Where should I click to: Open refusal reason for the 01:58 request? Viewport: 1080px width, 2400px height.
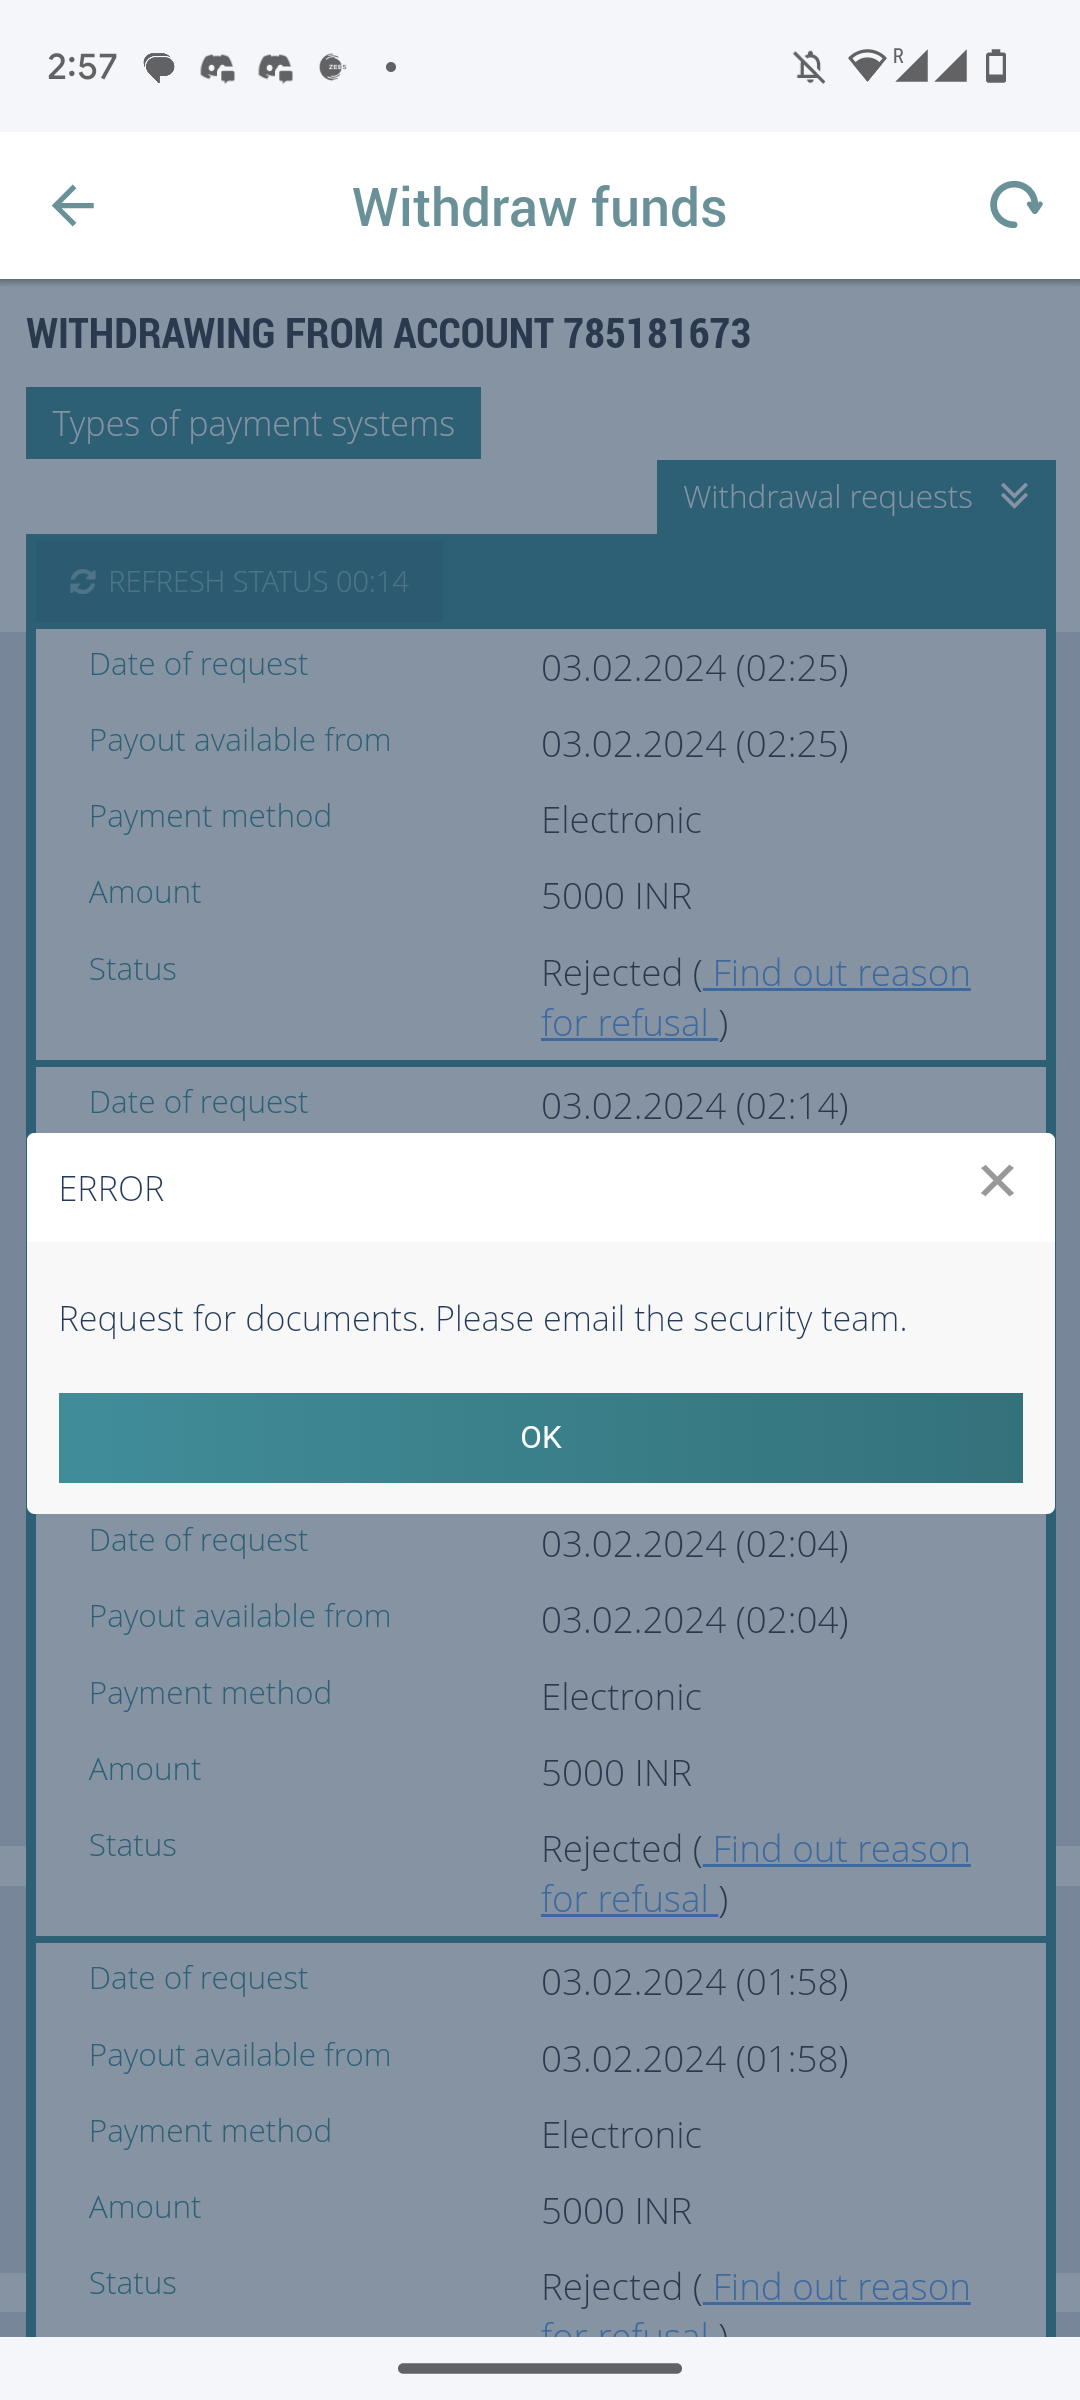836,2288
